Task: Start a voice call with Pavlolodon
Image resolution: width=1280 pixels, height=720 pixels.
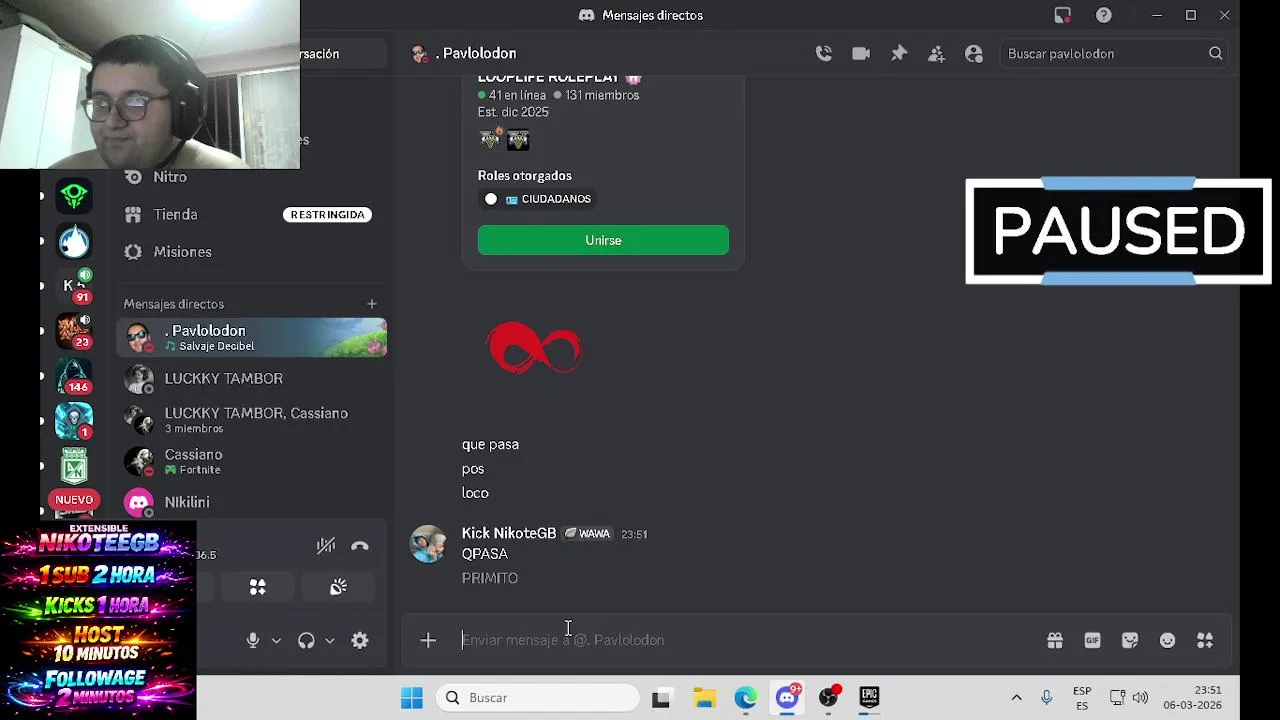Action: coord(823,54)
